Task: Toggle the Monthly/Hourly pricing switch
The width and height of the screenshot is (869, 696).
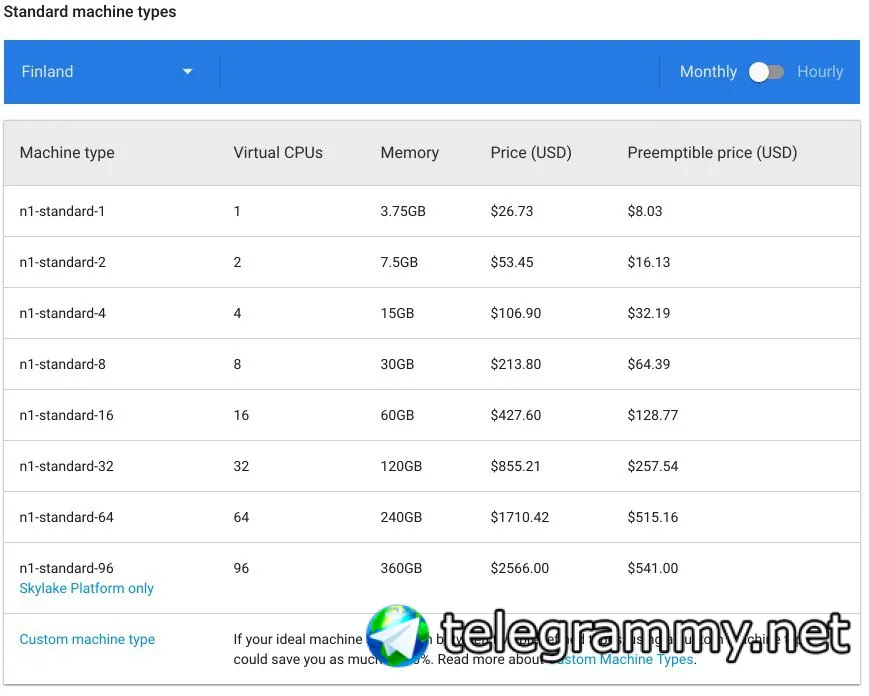Action: click(x=766, y=72)
